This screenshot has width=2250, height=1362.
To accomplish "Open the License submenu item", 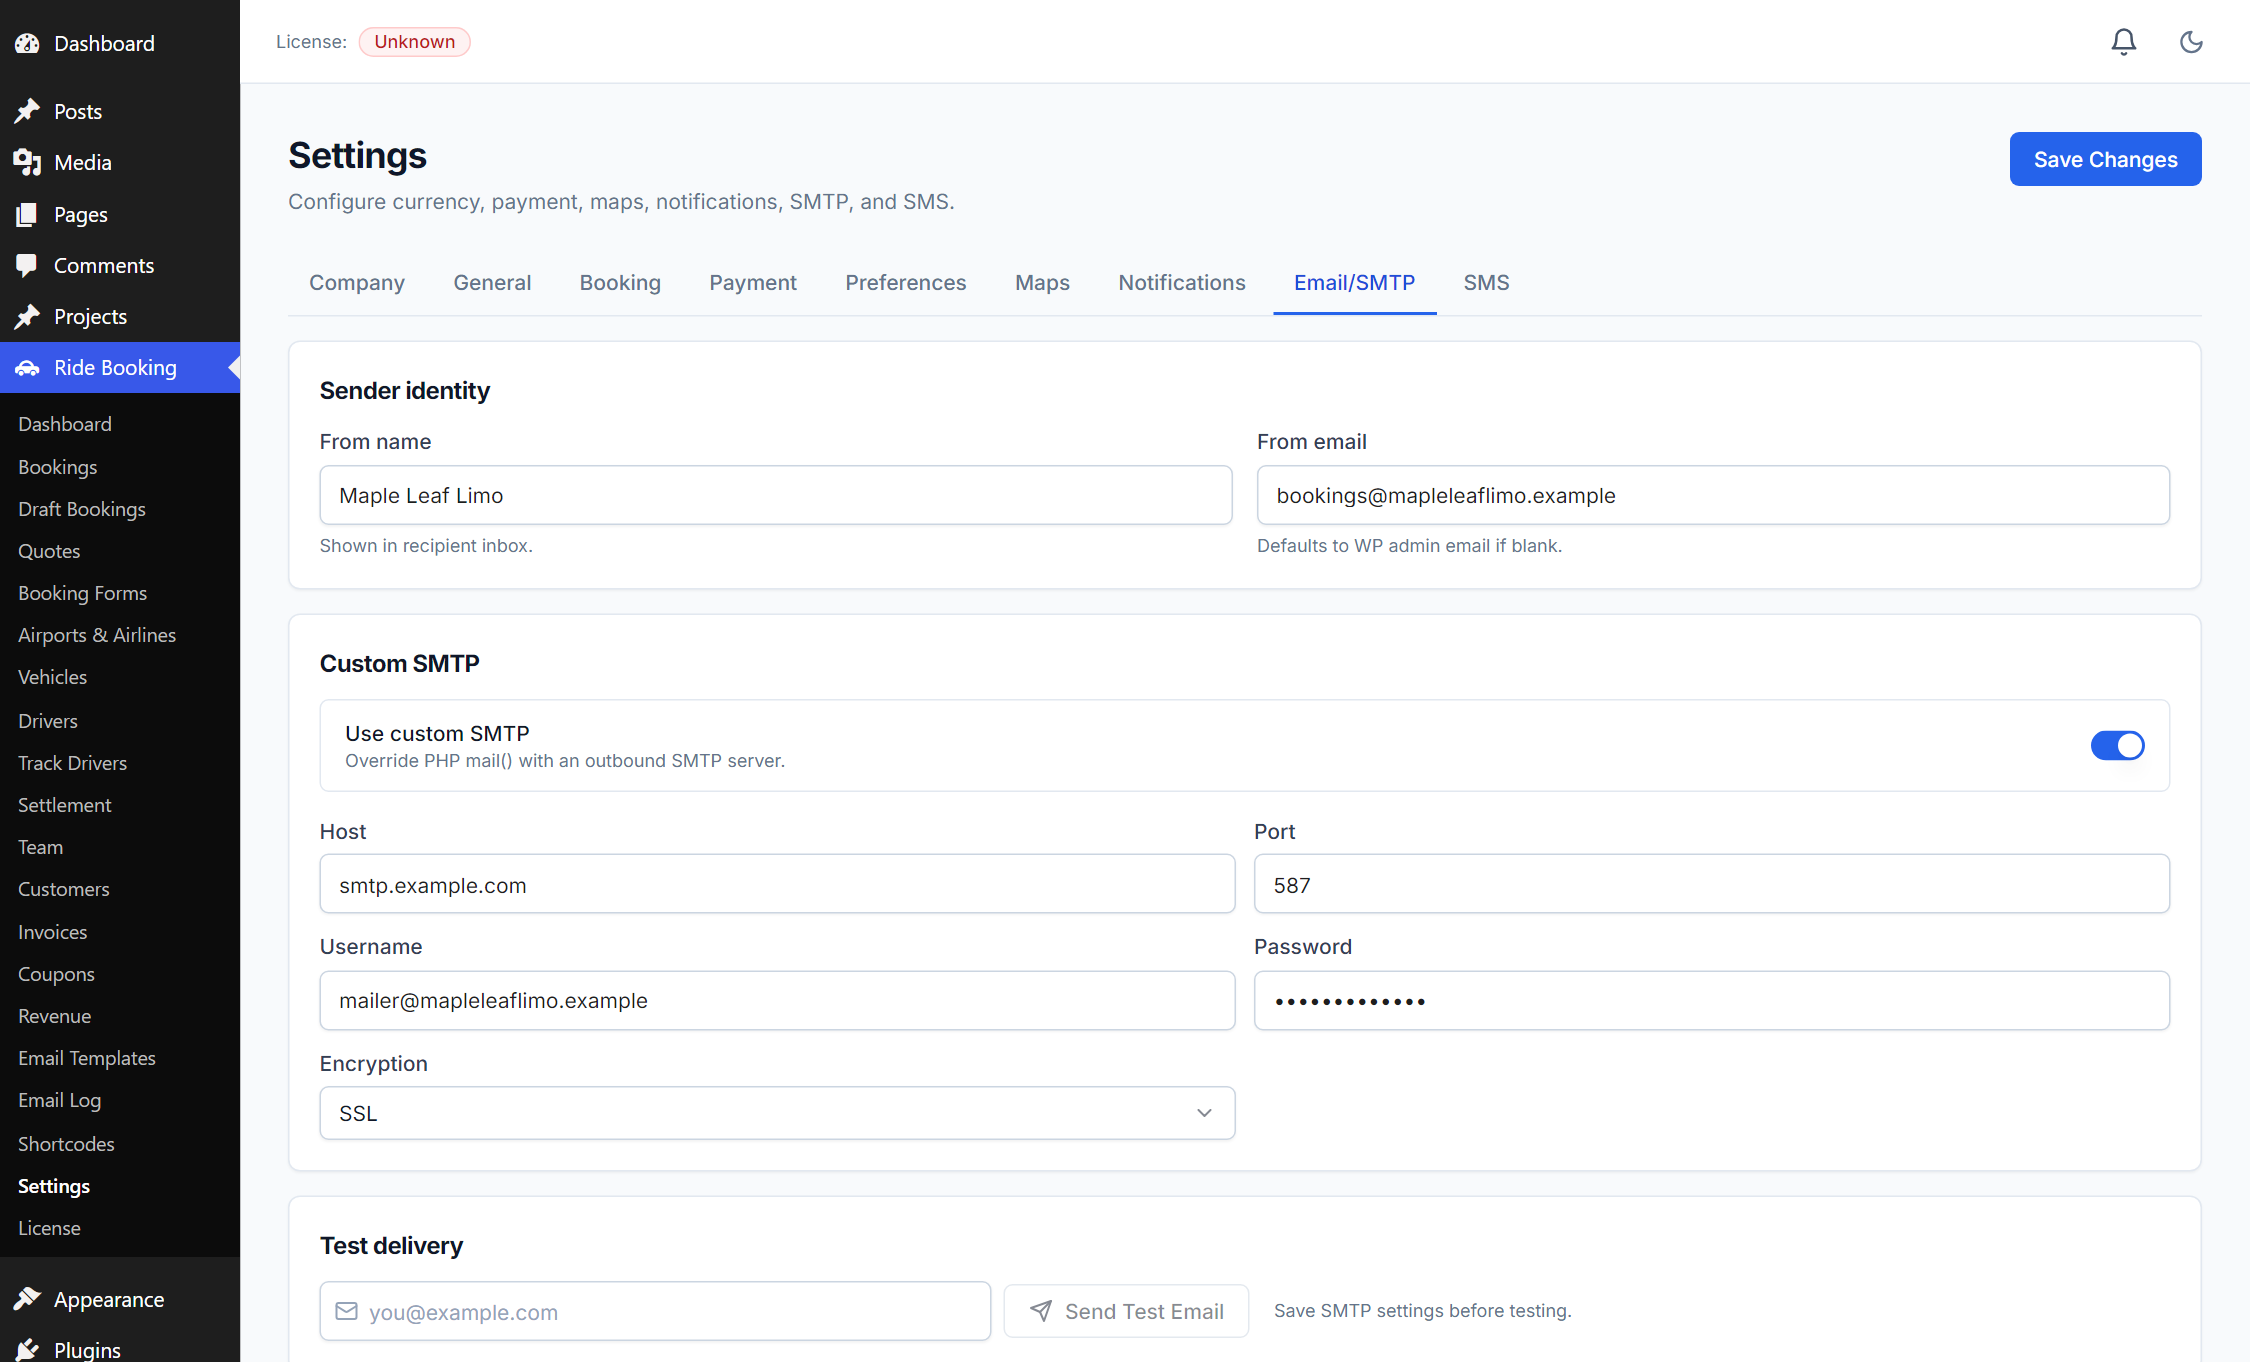I will tap(49, 1228).
